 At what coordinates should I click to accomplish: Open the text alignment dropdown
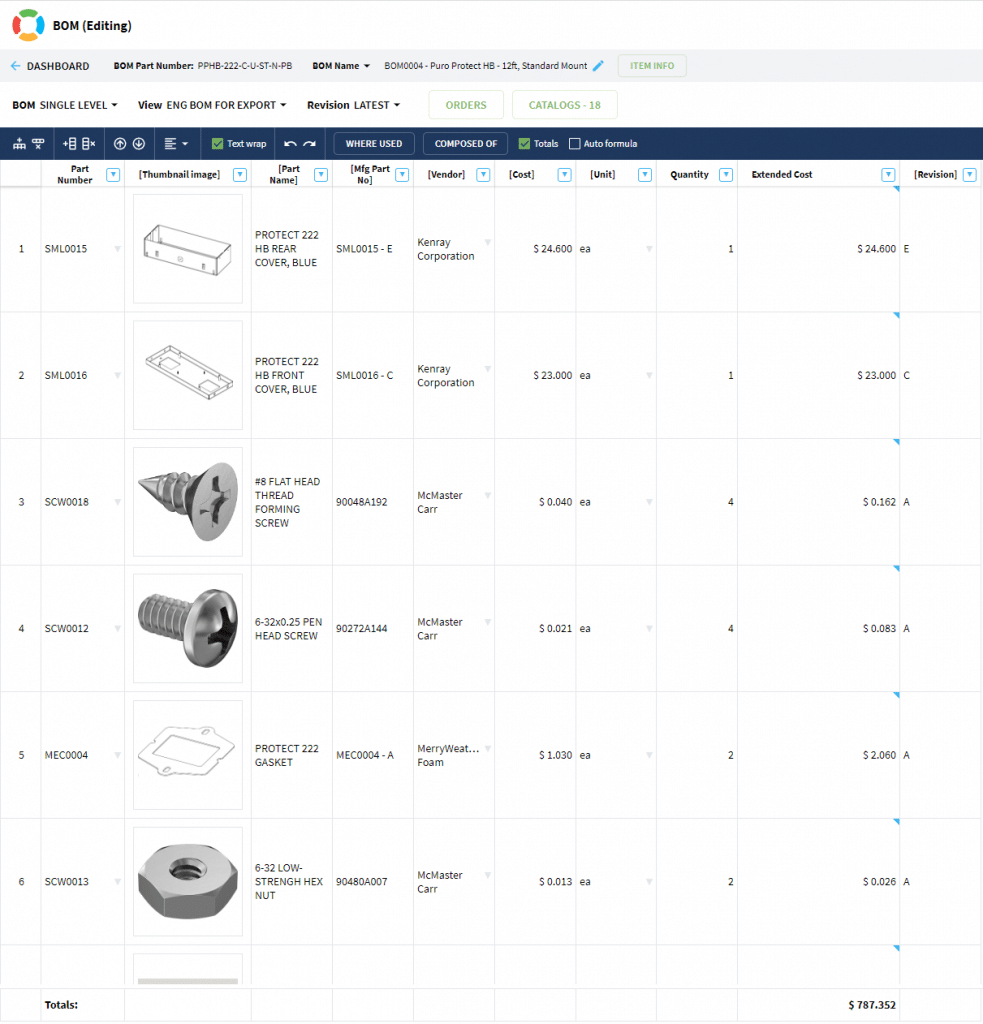pyautogui.click(x=176, y=144)
